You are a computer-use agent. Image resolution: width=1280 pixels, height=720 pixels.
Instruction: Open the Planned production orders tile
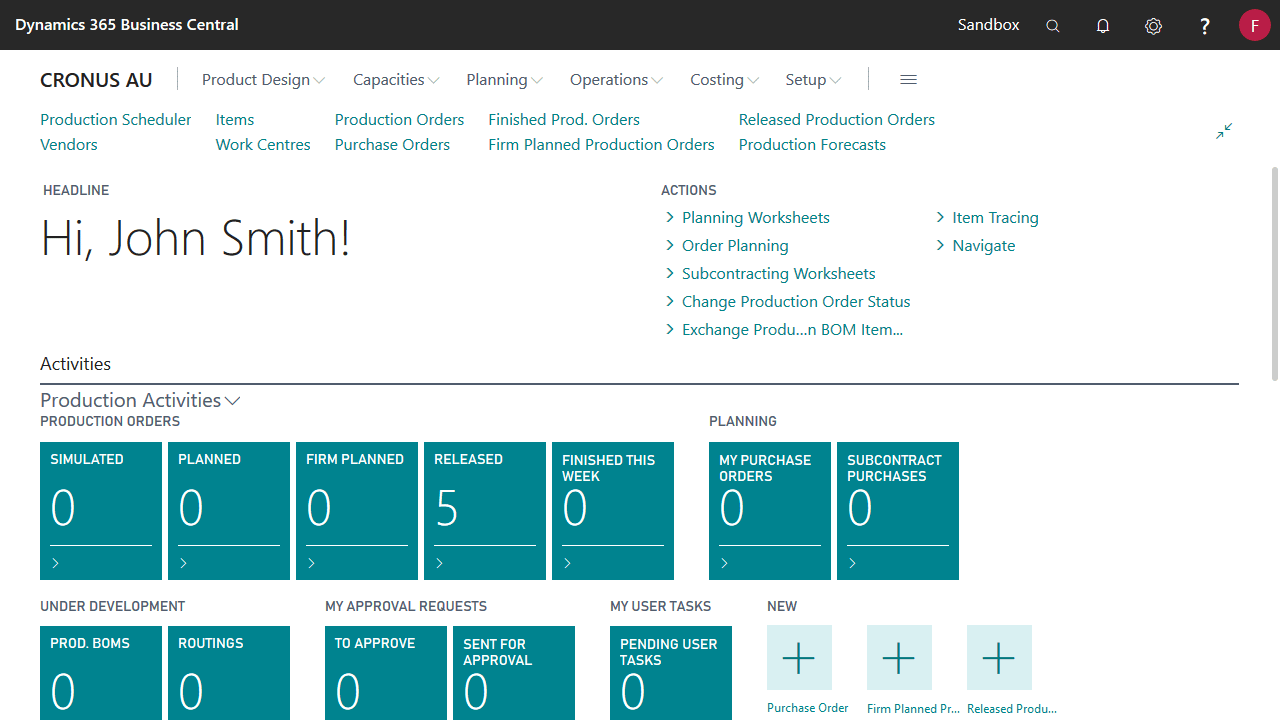[x=229, y=511]
